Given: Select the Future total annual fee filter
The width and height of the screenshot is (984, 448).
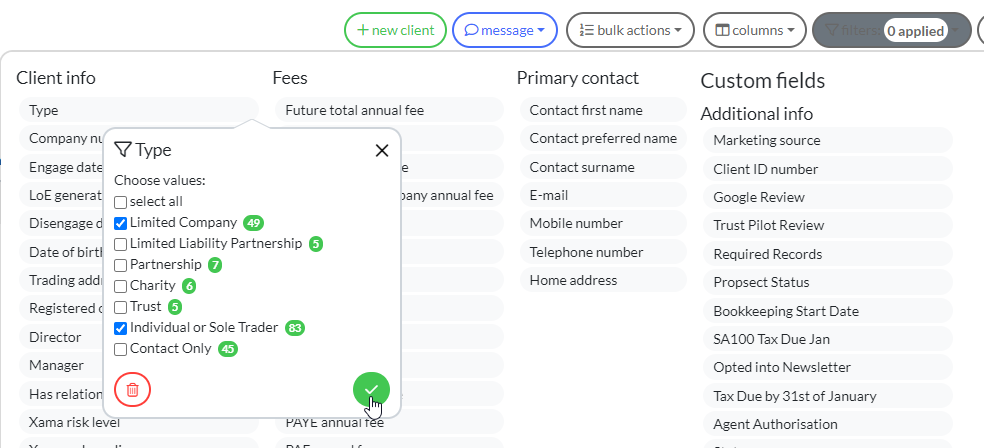Looking at the screenshot, I should [x=389, y=110].
